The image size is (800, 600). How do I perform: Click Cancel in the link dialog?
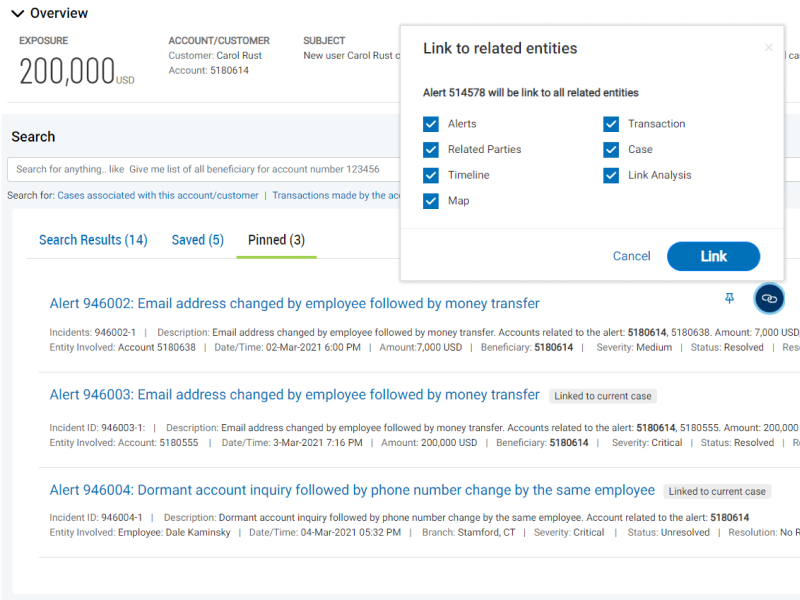(631, 256)
